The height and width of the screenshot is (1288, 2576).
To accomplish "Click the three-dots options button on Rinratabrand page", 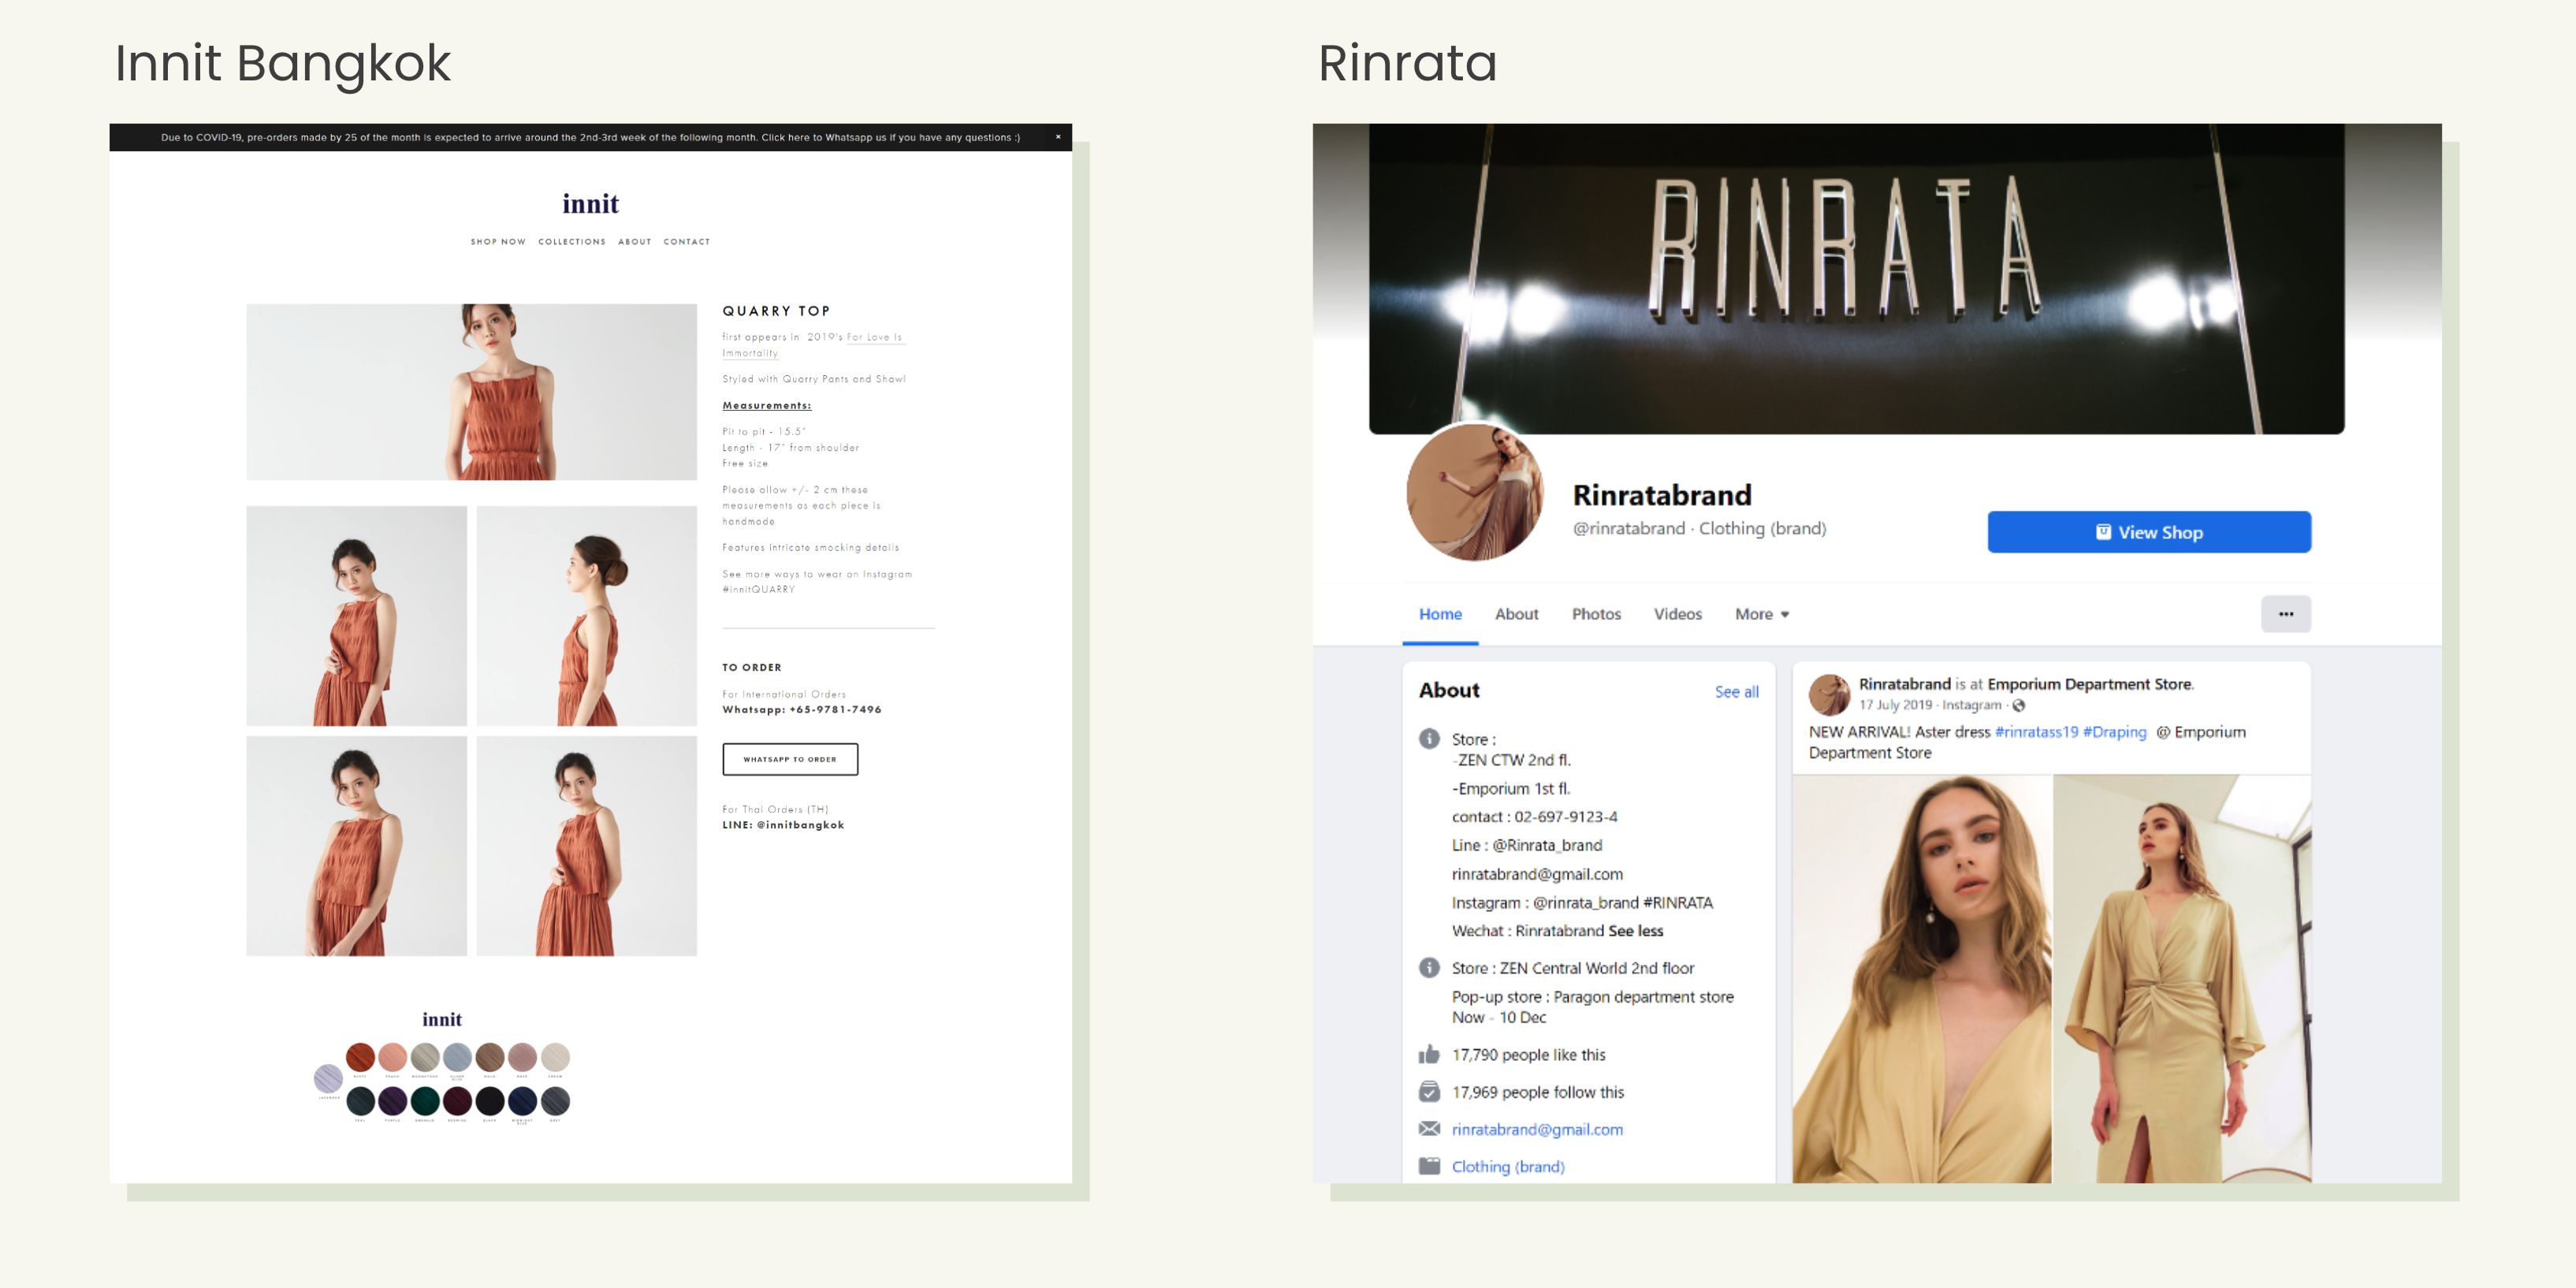I will (2285, 614).
